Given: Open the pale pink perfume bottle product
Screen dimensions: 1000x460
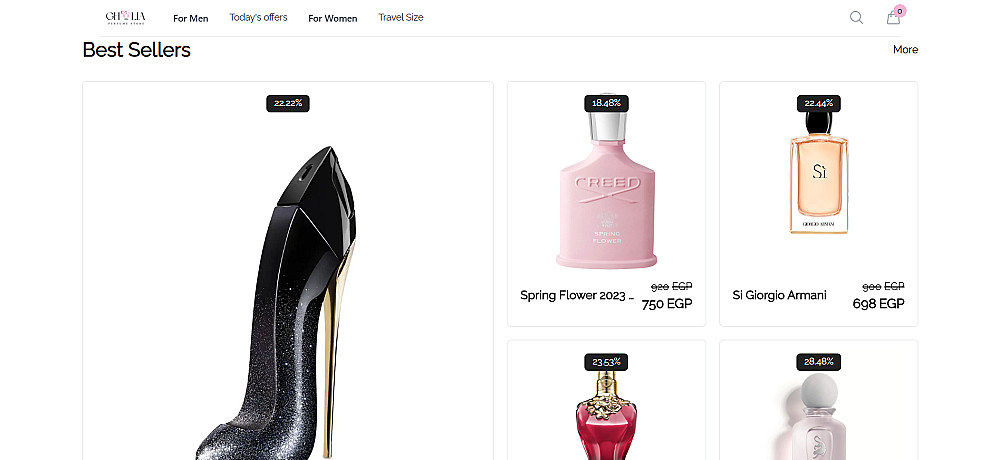Looking at the screenshot, I should click(x=818, y=415).
